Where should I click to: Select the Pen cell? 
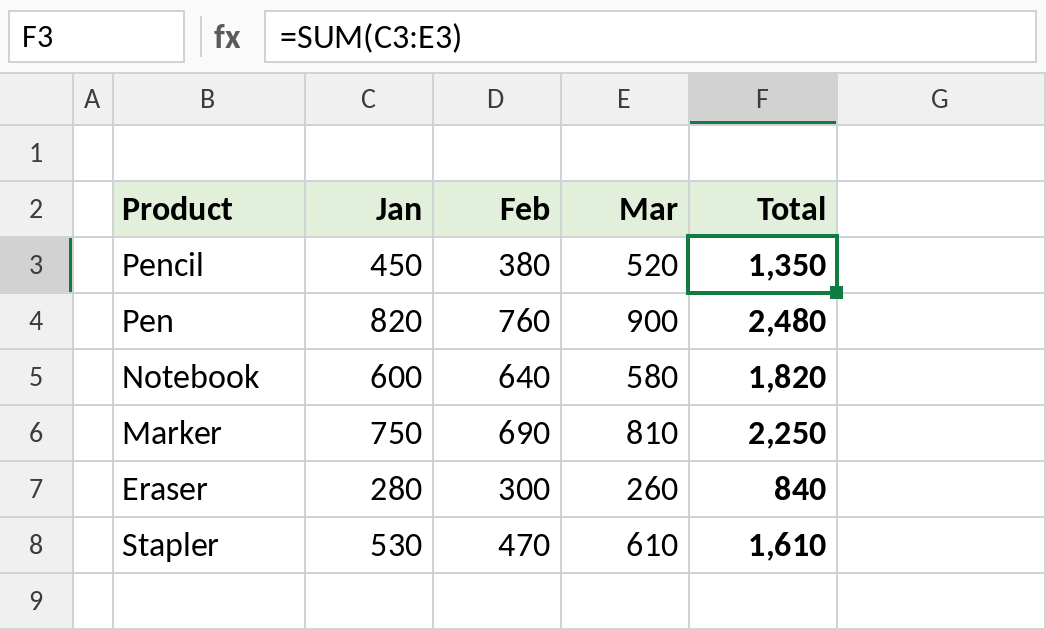click(209, 321)
